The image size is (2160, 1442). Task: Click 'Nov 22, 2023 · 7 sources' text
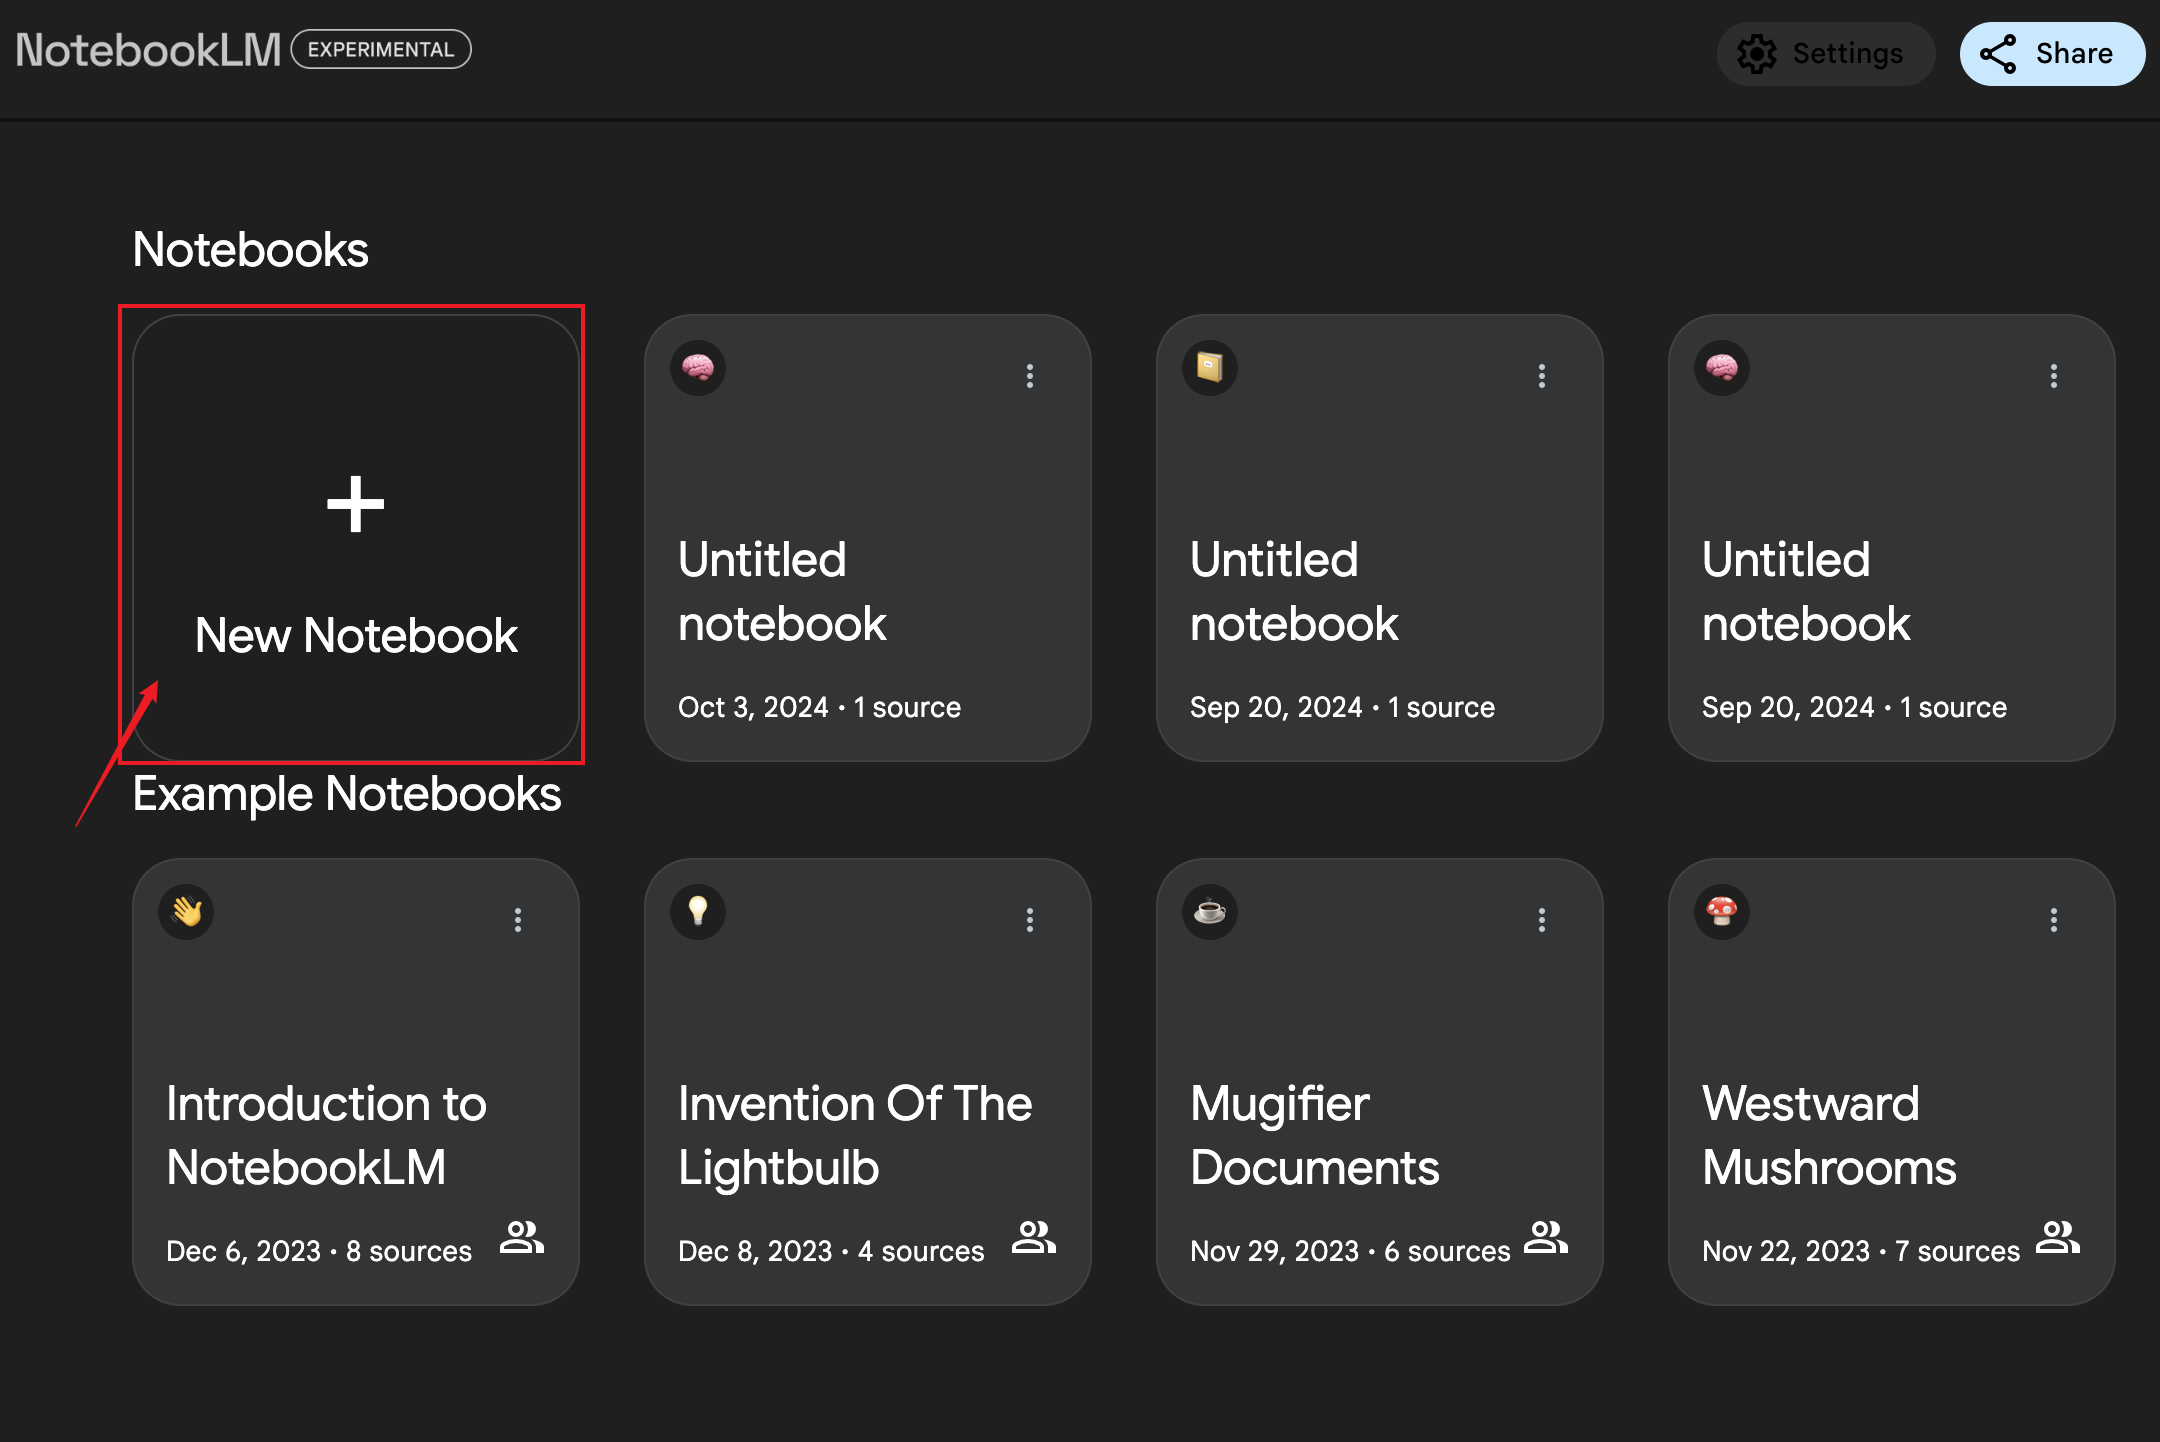pyautogui.click(x=1861, y=1251)
